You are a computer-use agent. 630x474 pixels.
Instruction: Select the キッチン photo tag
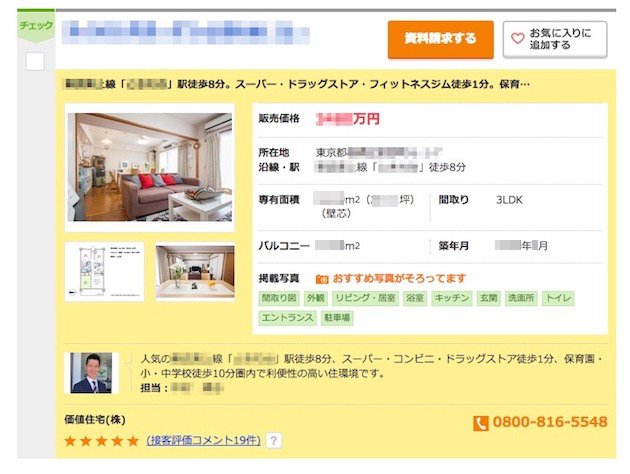point(452,298)
